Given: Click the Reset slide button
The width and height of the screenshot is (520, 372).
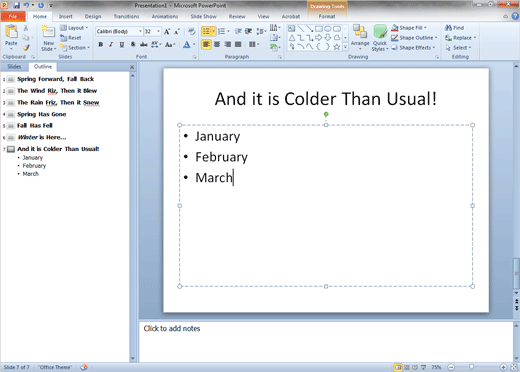Looking at the screenshot, I should [x=71, y=38].
